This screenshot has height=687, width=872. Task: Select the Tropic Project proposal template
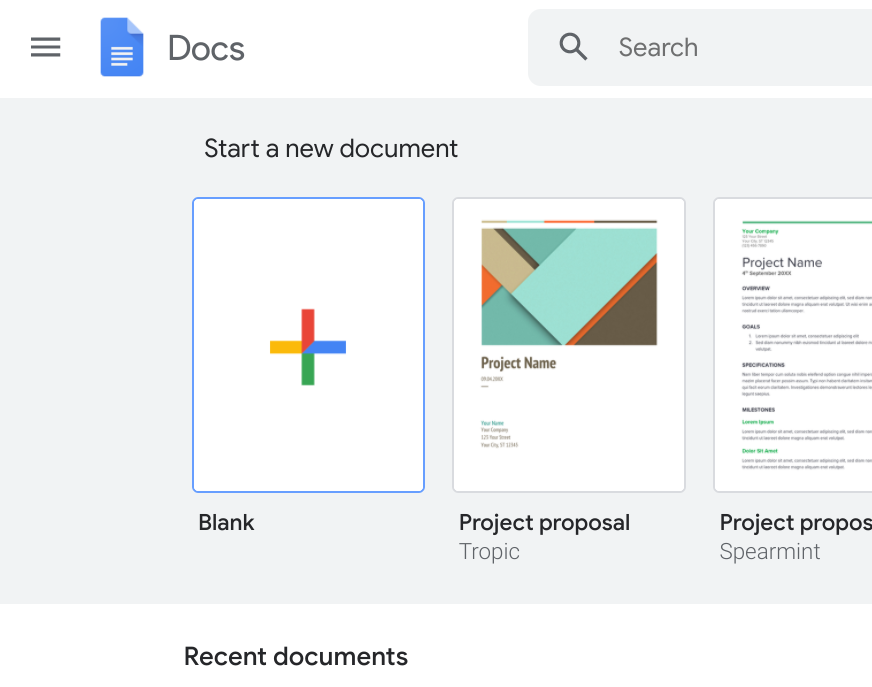(x=568, y=345)
